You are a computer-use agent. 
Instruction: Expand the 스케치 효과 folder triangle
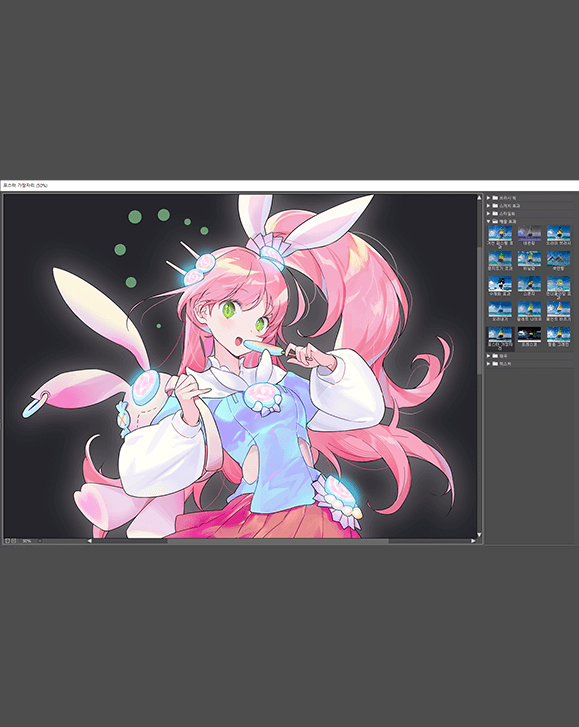(x=488, y=205)
